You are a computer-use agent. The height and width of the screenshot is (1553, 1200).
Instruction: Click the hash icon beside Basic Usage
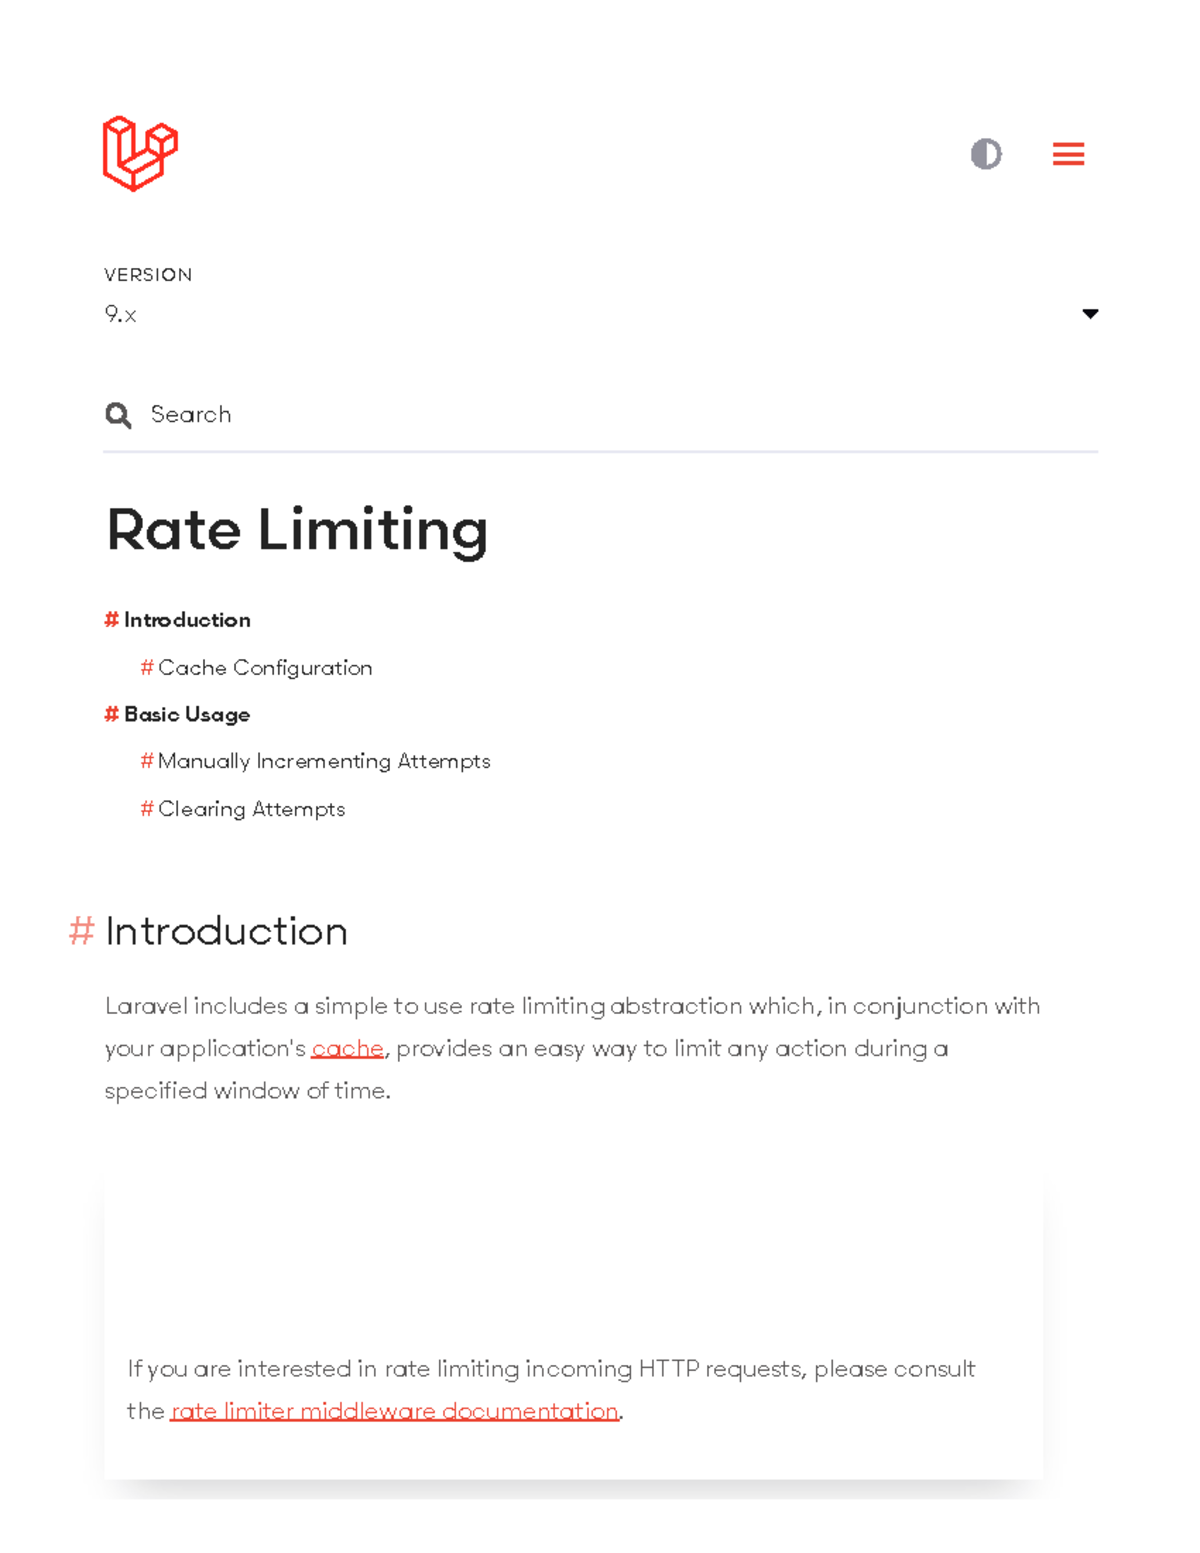112,714
